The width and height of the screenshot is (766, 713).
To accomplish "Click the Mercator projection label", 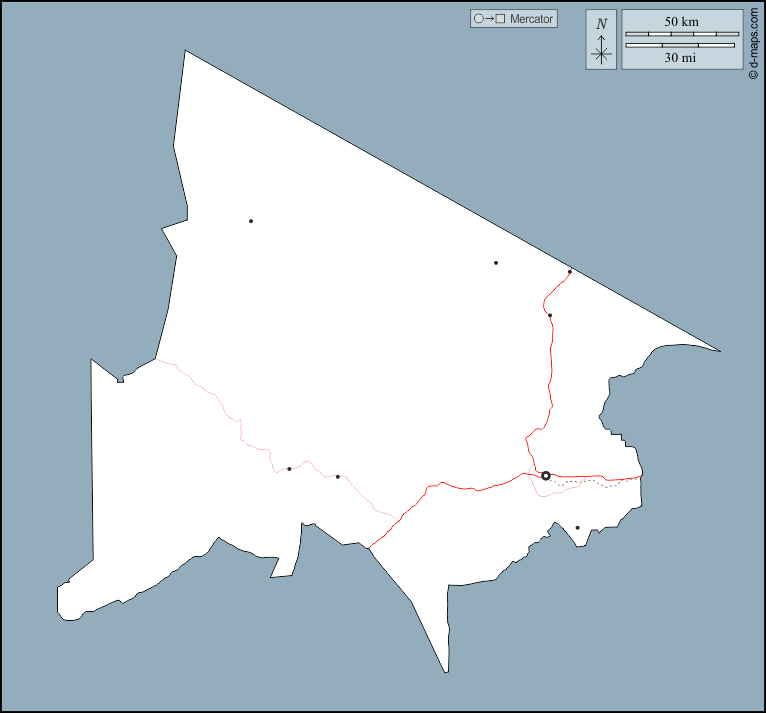I will coord(531,19).
